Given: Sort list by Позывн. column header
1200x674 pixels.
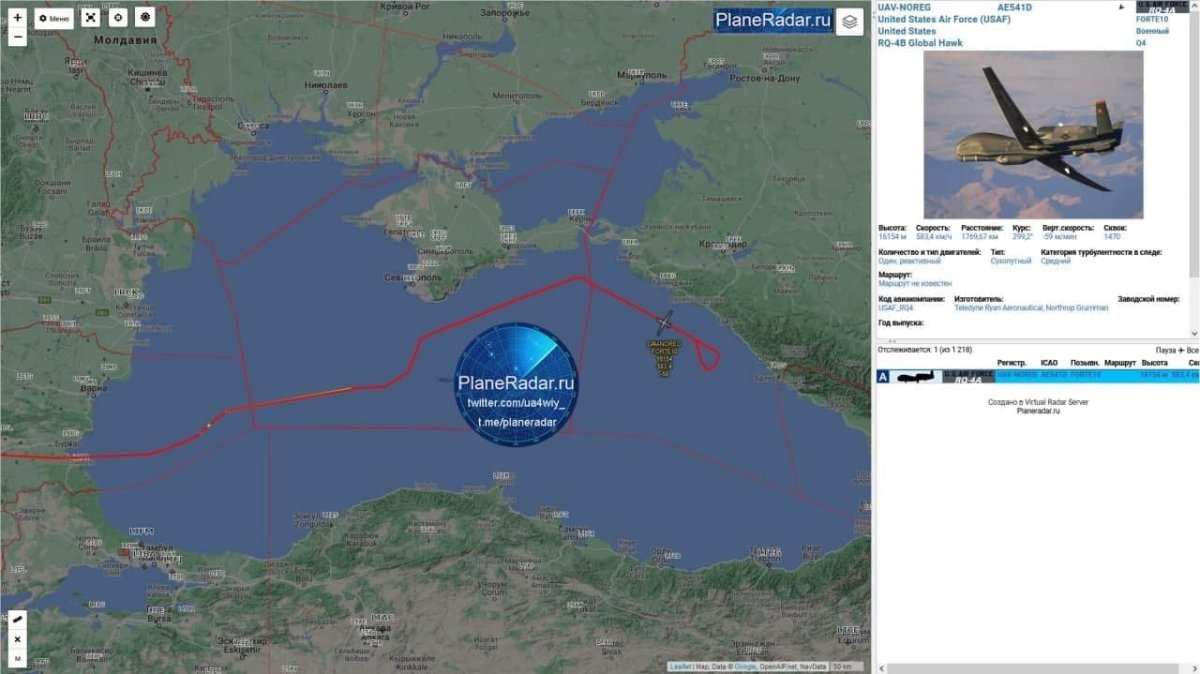Looking at the screenshot, I should tap(1085, 362).
